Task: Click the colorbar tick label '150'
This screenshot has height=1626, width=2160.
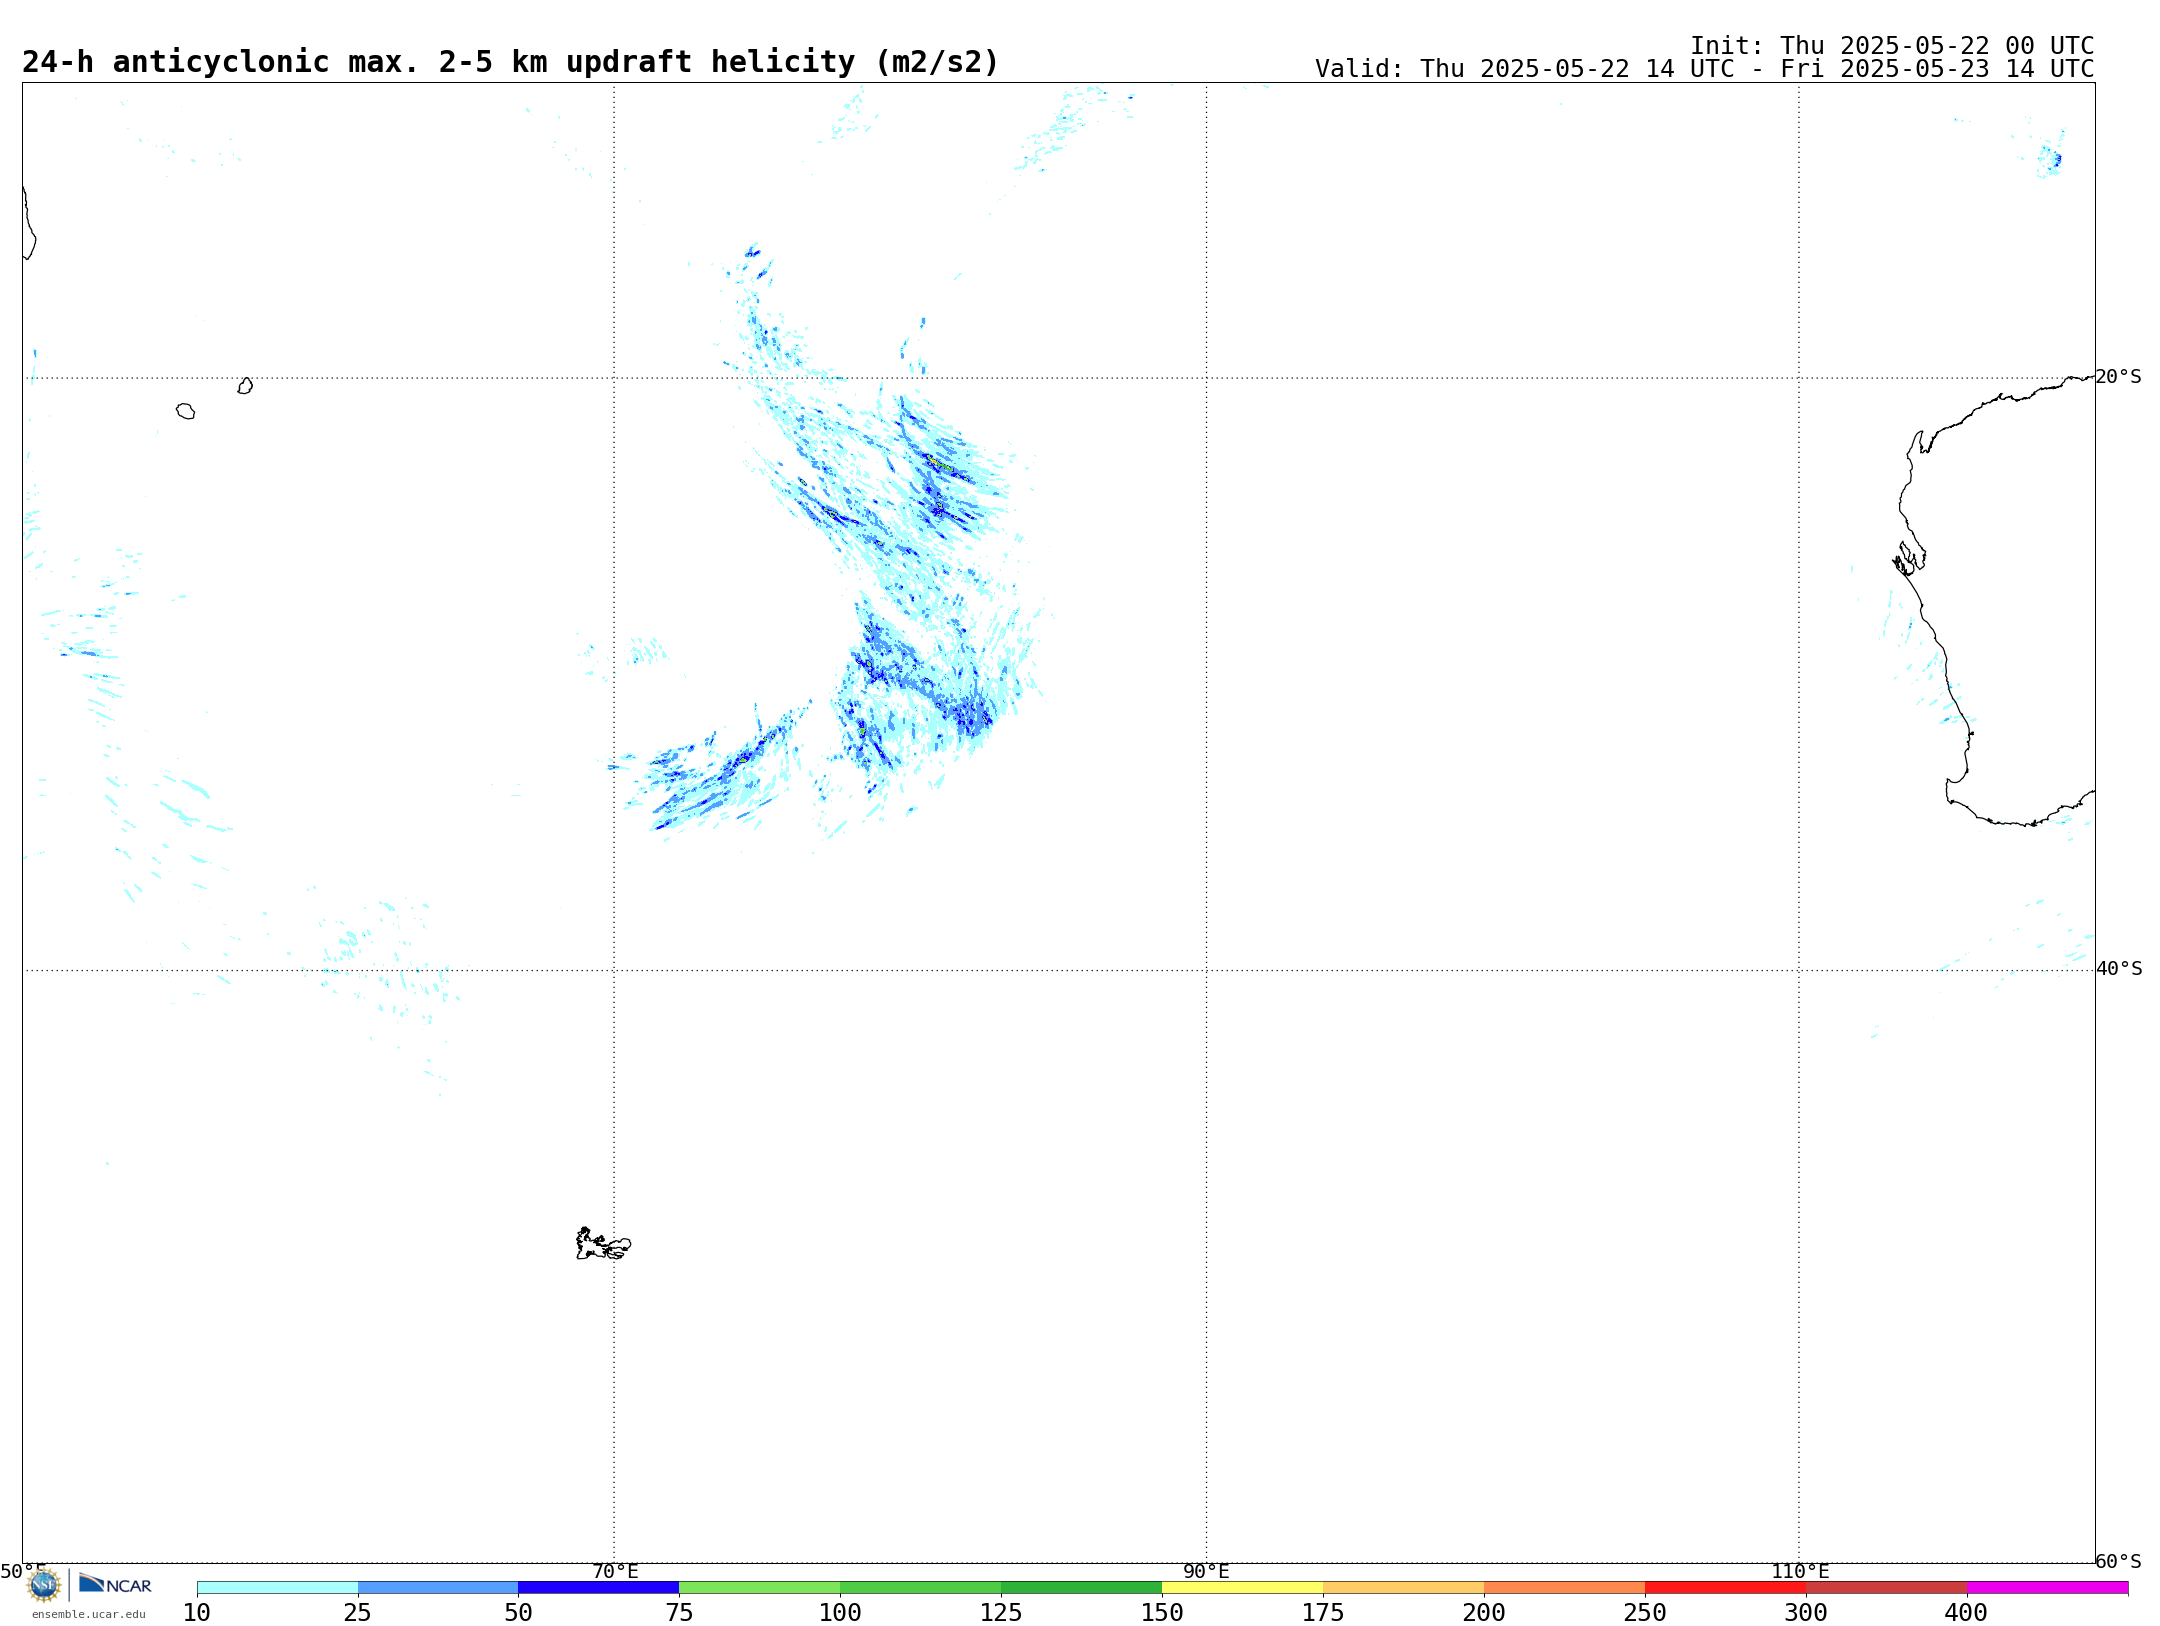Action: point(1162,1613)
